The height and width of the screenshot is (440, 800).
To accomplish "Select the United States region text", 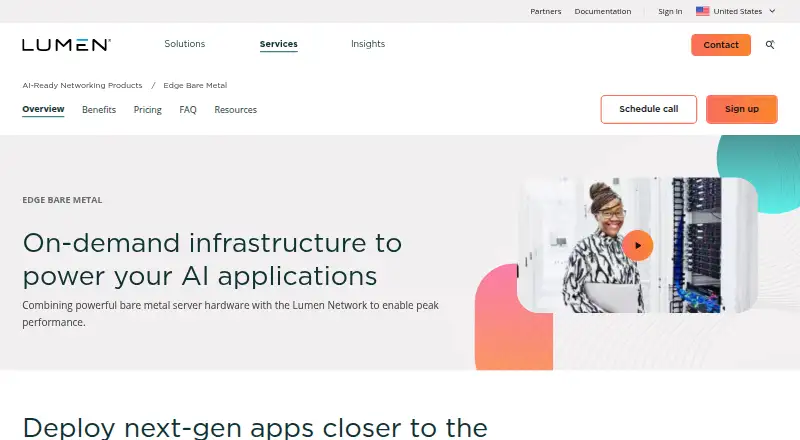I will click(737, 11).
